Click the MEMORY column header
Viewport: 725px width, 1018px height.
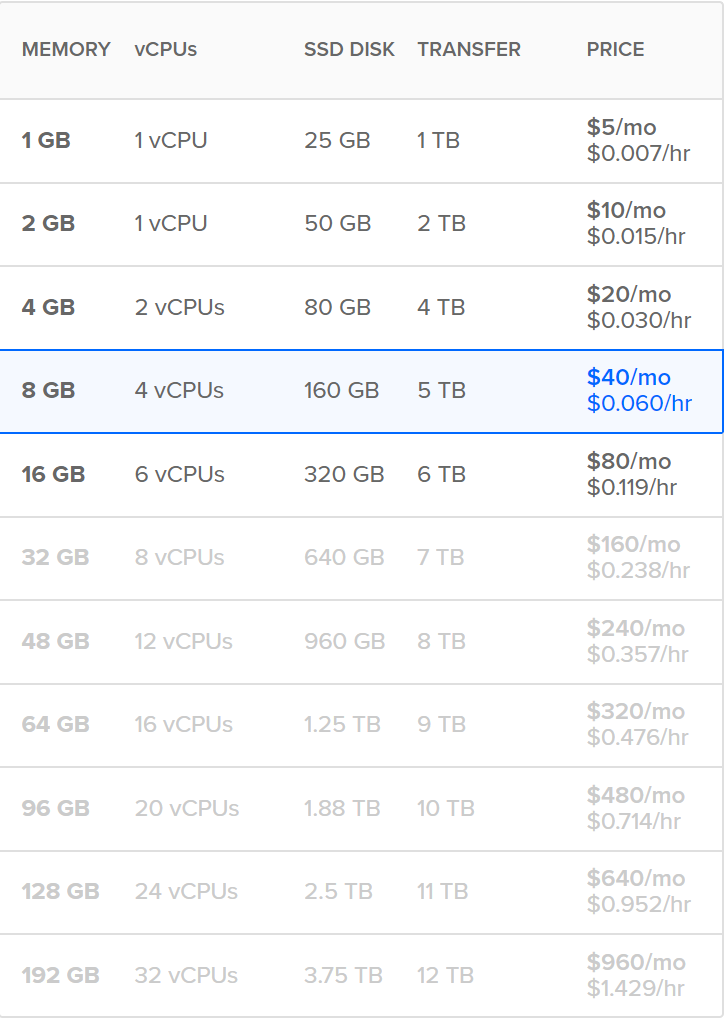(66, 49)
